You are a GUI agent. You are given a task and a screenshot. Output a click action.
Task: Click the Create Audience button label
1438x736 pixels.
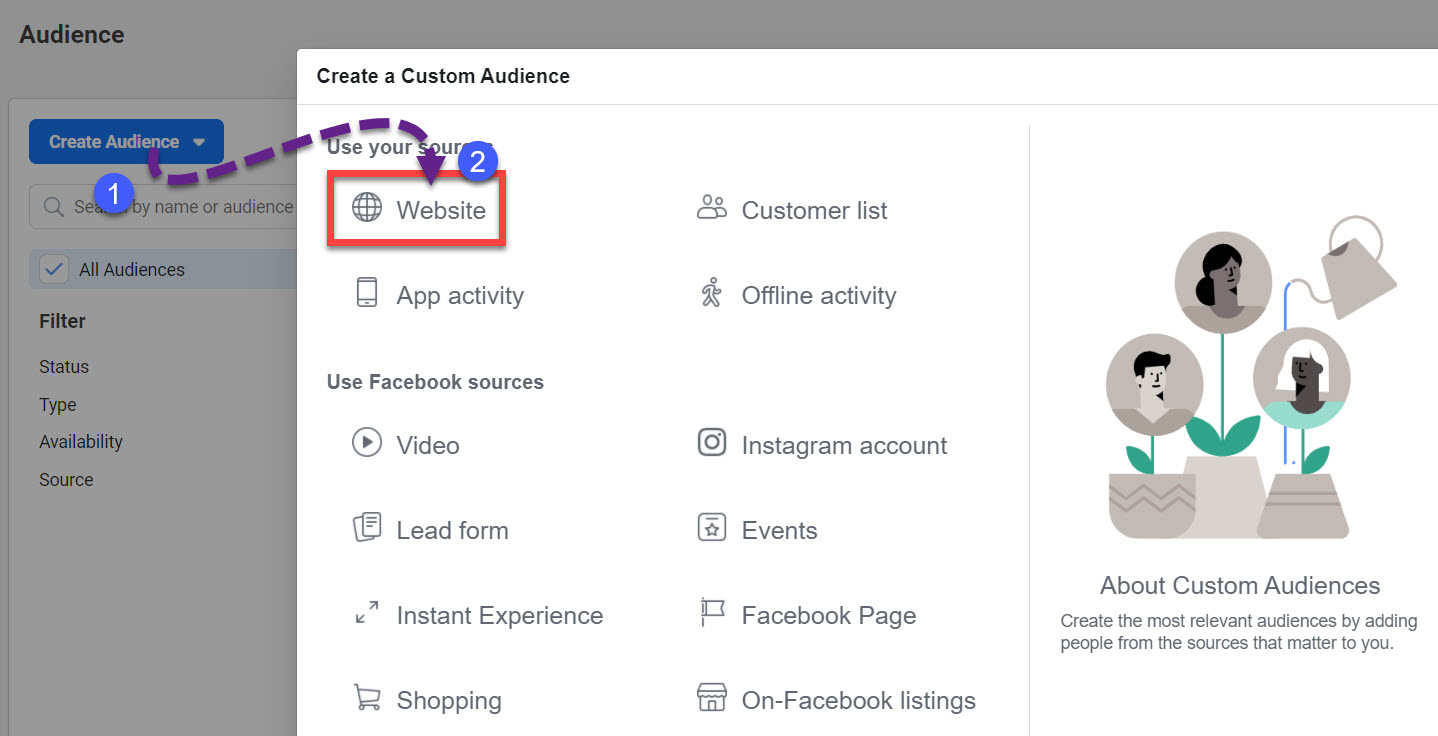pyautogui.click(x=114, y=142)
